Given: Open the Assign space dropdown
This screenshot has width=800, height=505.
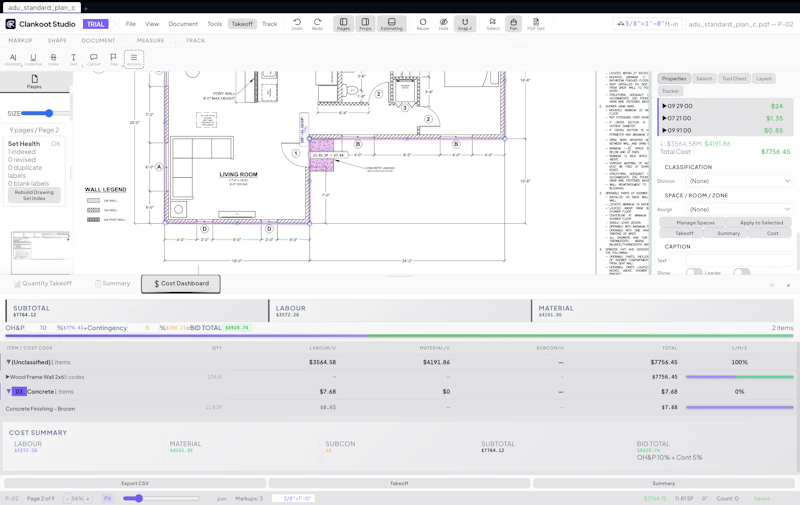Looking at the screenshot, I should [x=739, y=209].
